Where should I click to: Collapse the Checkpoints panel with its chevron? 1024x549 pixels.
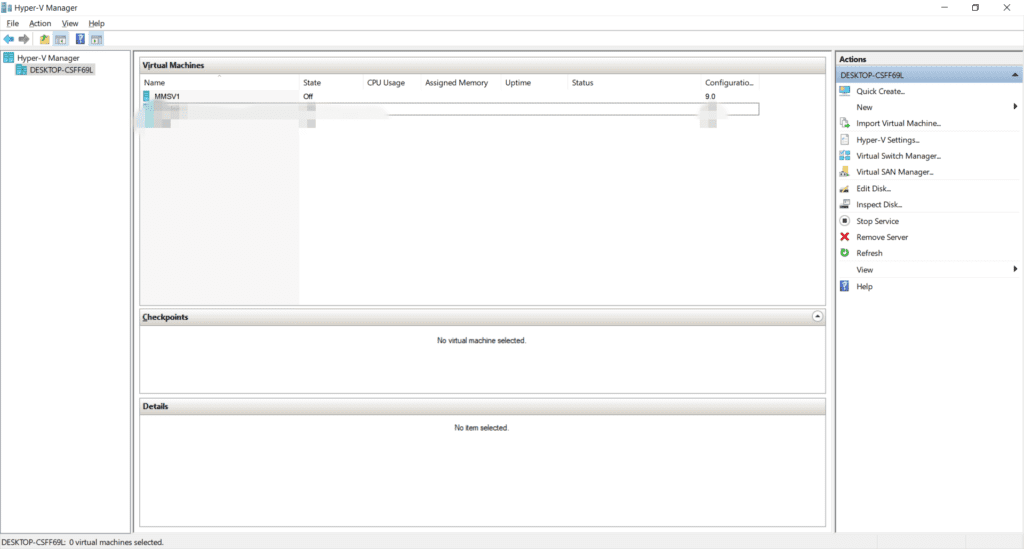(x=817, y=317)
